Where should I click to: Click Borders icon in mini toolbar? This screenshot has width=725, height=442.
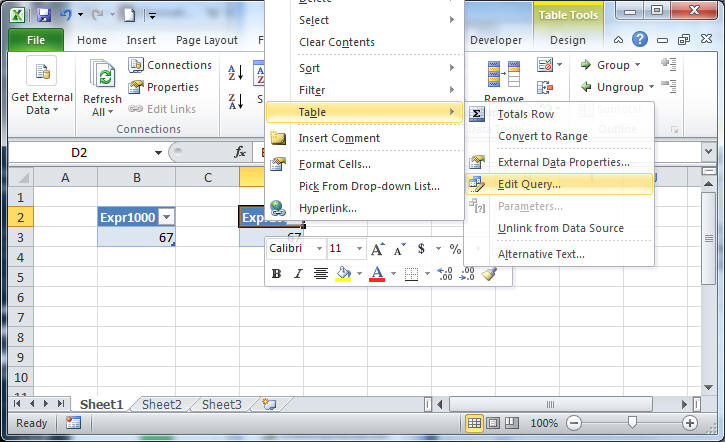(411, 274)
